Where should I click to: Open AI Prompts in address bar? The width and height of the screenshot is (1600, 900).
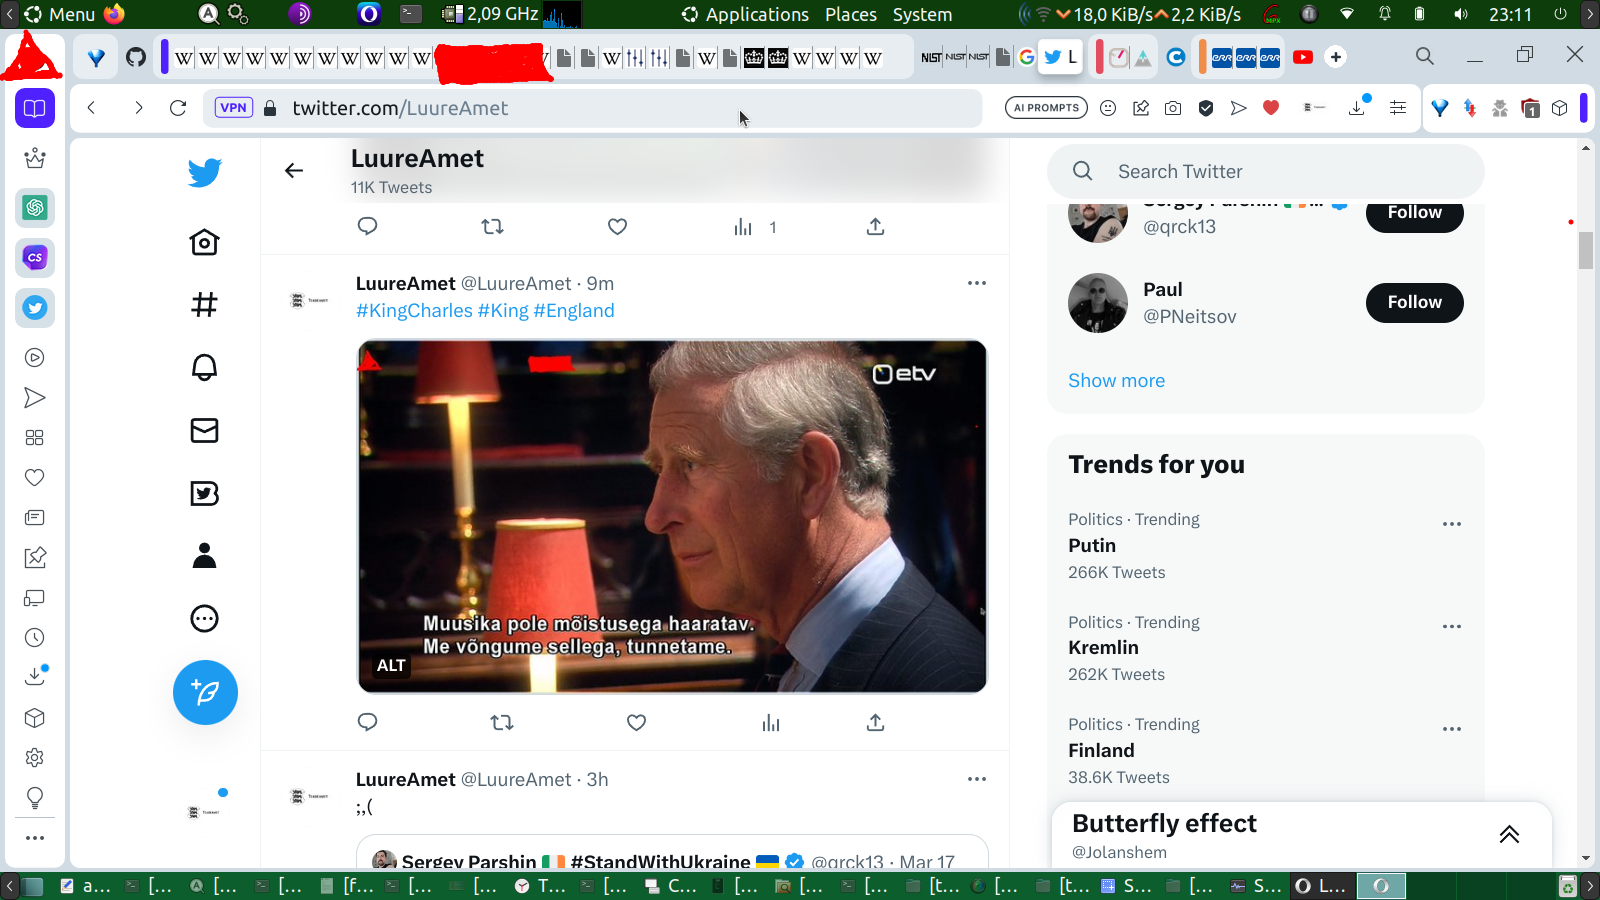tap(1046, 108)
